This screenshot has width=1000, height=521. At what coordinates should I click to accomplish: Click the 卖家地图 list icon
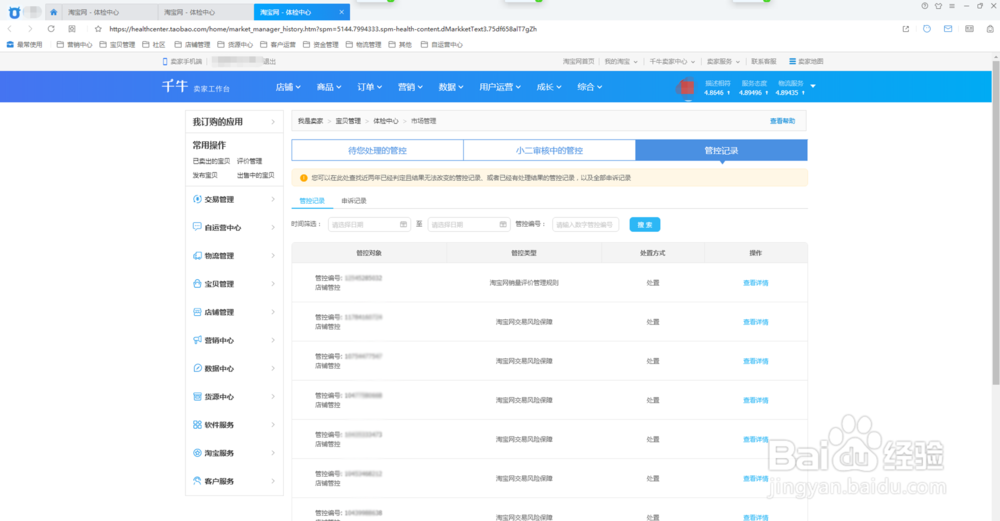(x=792, y=61)
